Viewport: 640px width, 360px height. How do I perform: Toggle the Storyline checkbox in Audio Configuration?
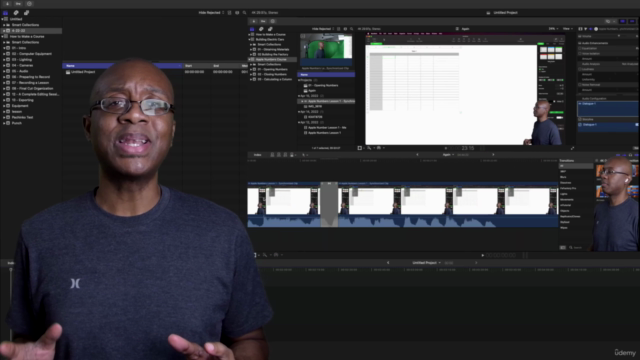point(580,119)
